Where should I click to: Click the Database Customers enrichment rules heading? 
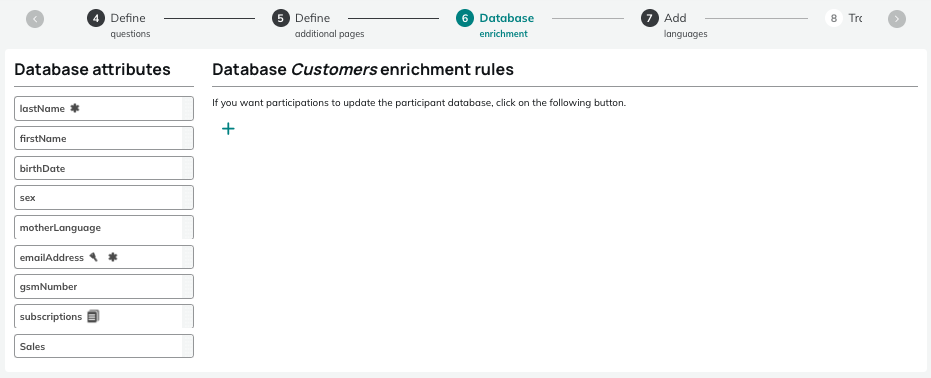(x=363, y=69)
